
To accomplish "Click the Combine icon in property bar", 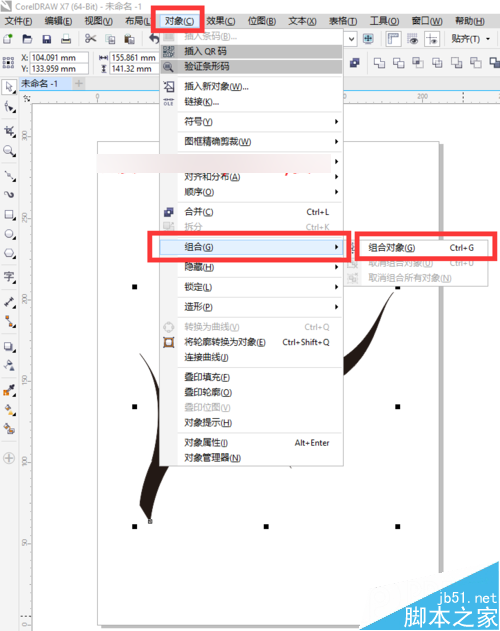I will pos(355,63).
